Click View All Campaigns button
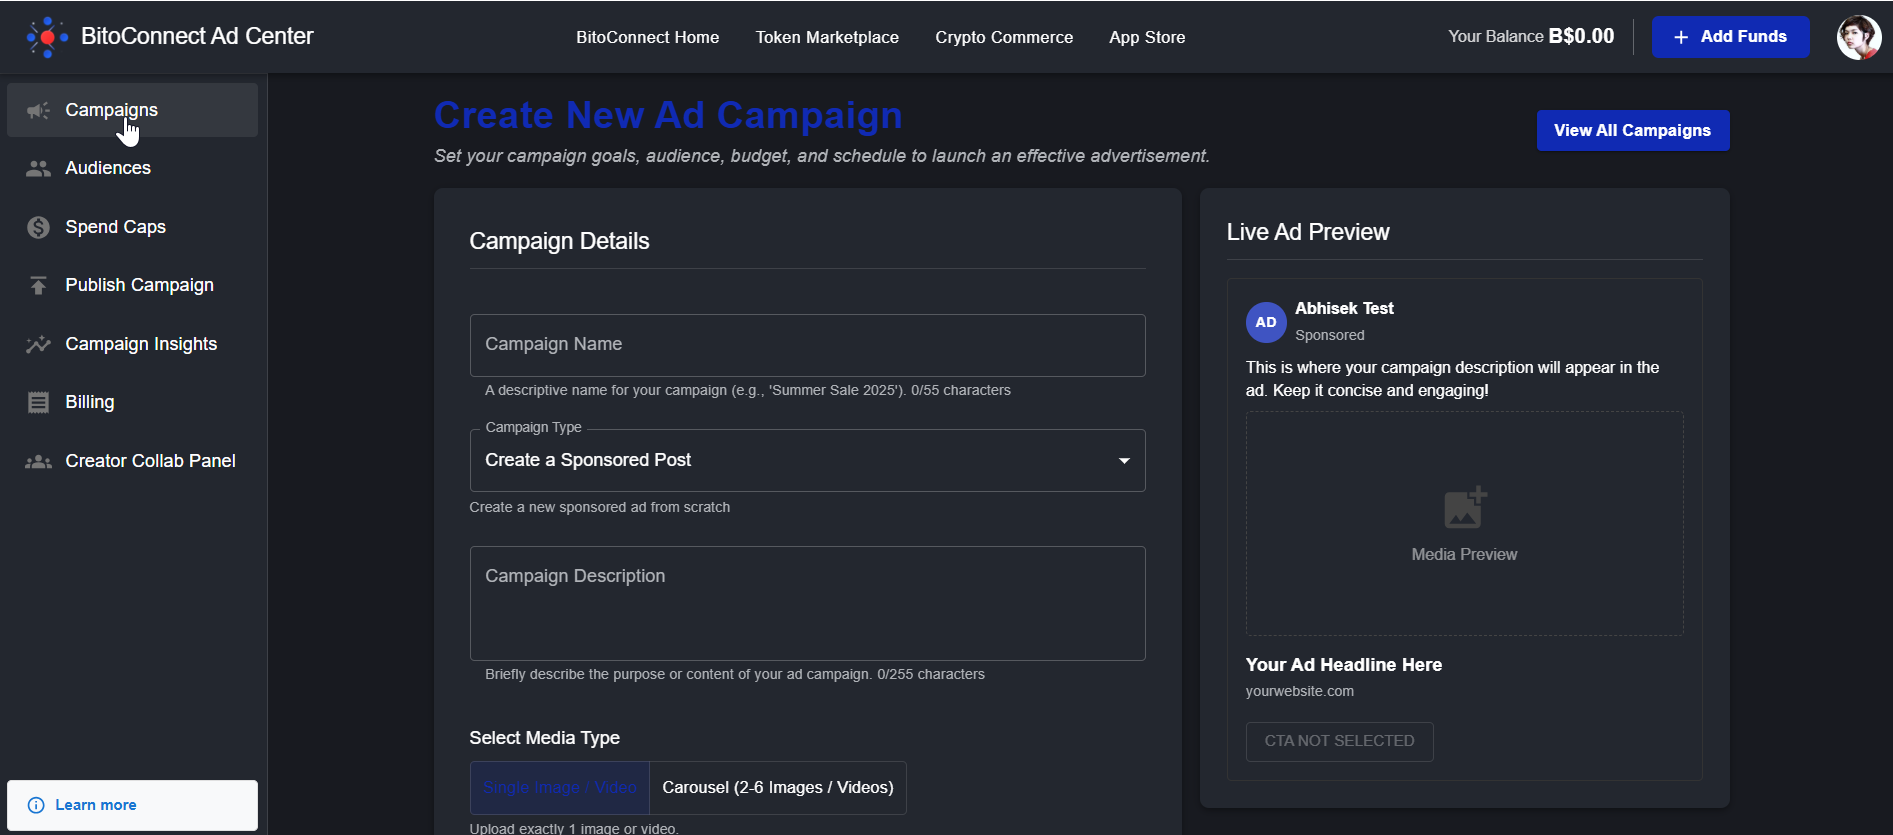The height and width of the screenshot is (835, 1893). pos(1632,131)
